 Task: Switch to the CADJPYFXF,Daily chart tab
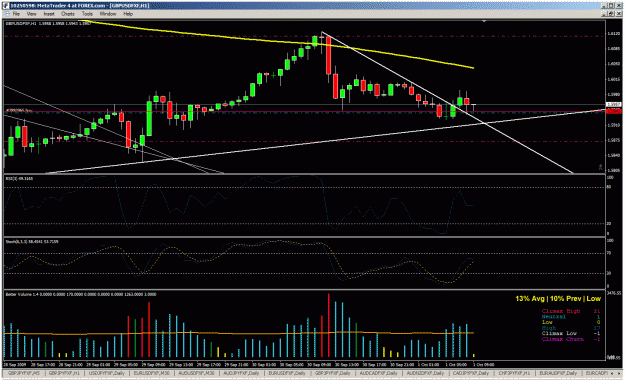tap(471, 373)
